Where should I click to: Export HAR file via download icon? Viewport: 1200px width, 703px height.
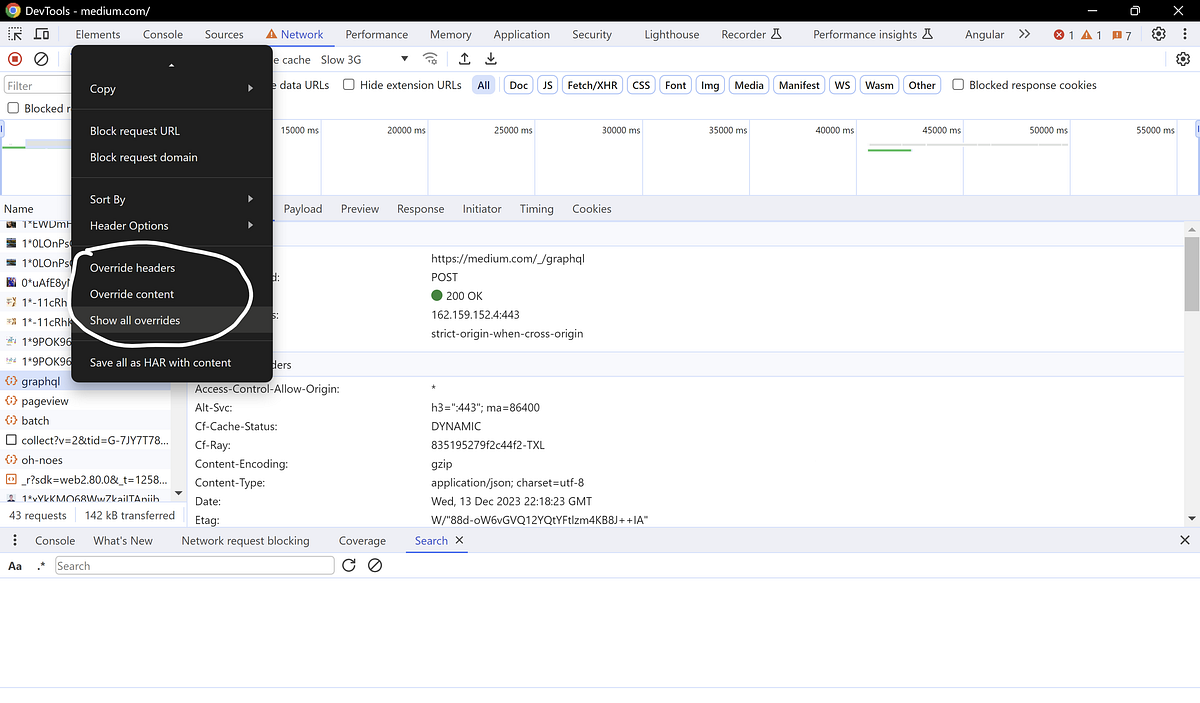click(490, 60)
